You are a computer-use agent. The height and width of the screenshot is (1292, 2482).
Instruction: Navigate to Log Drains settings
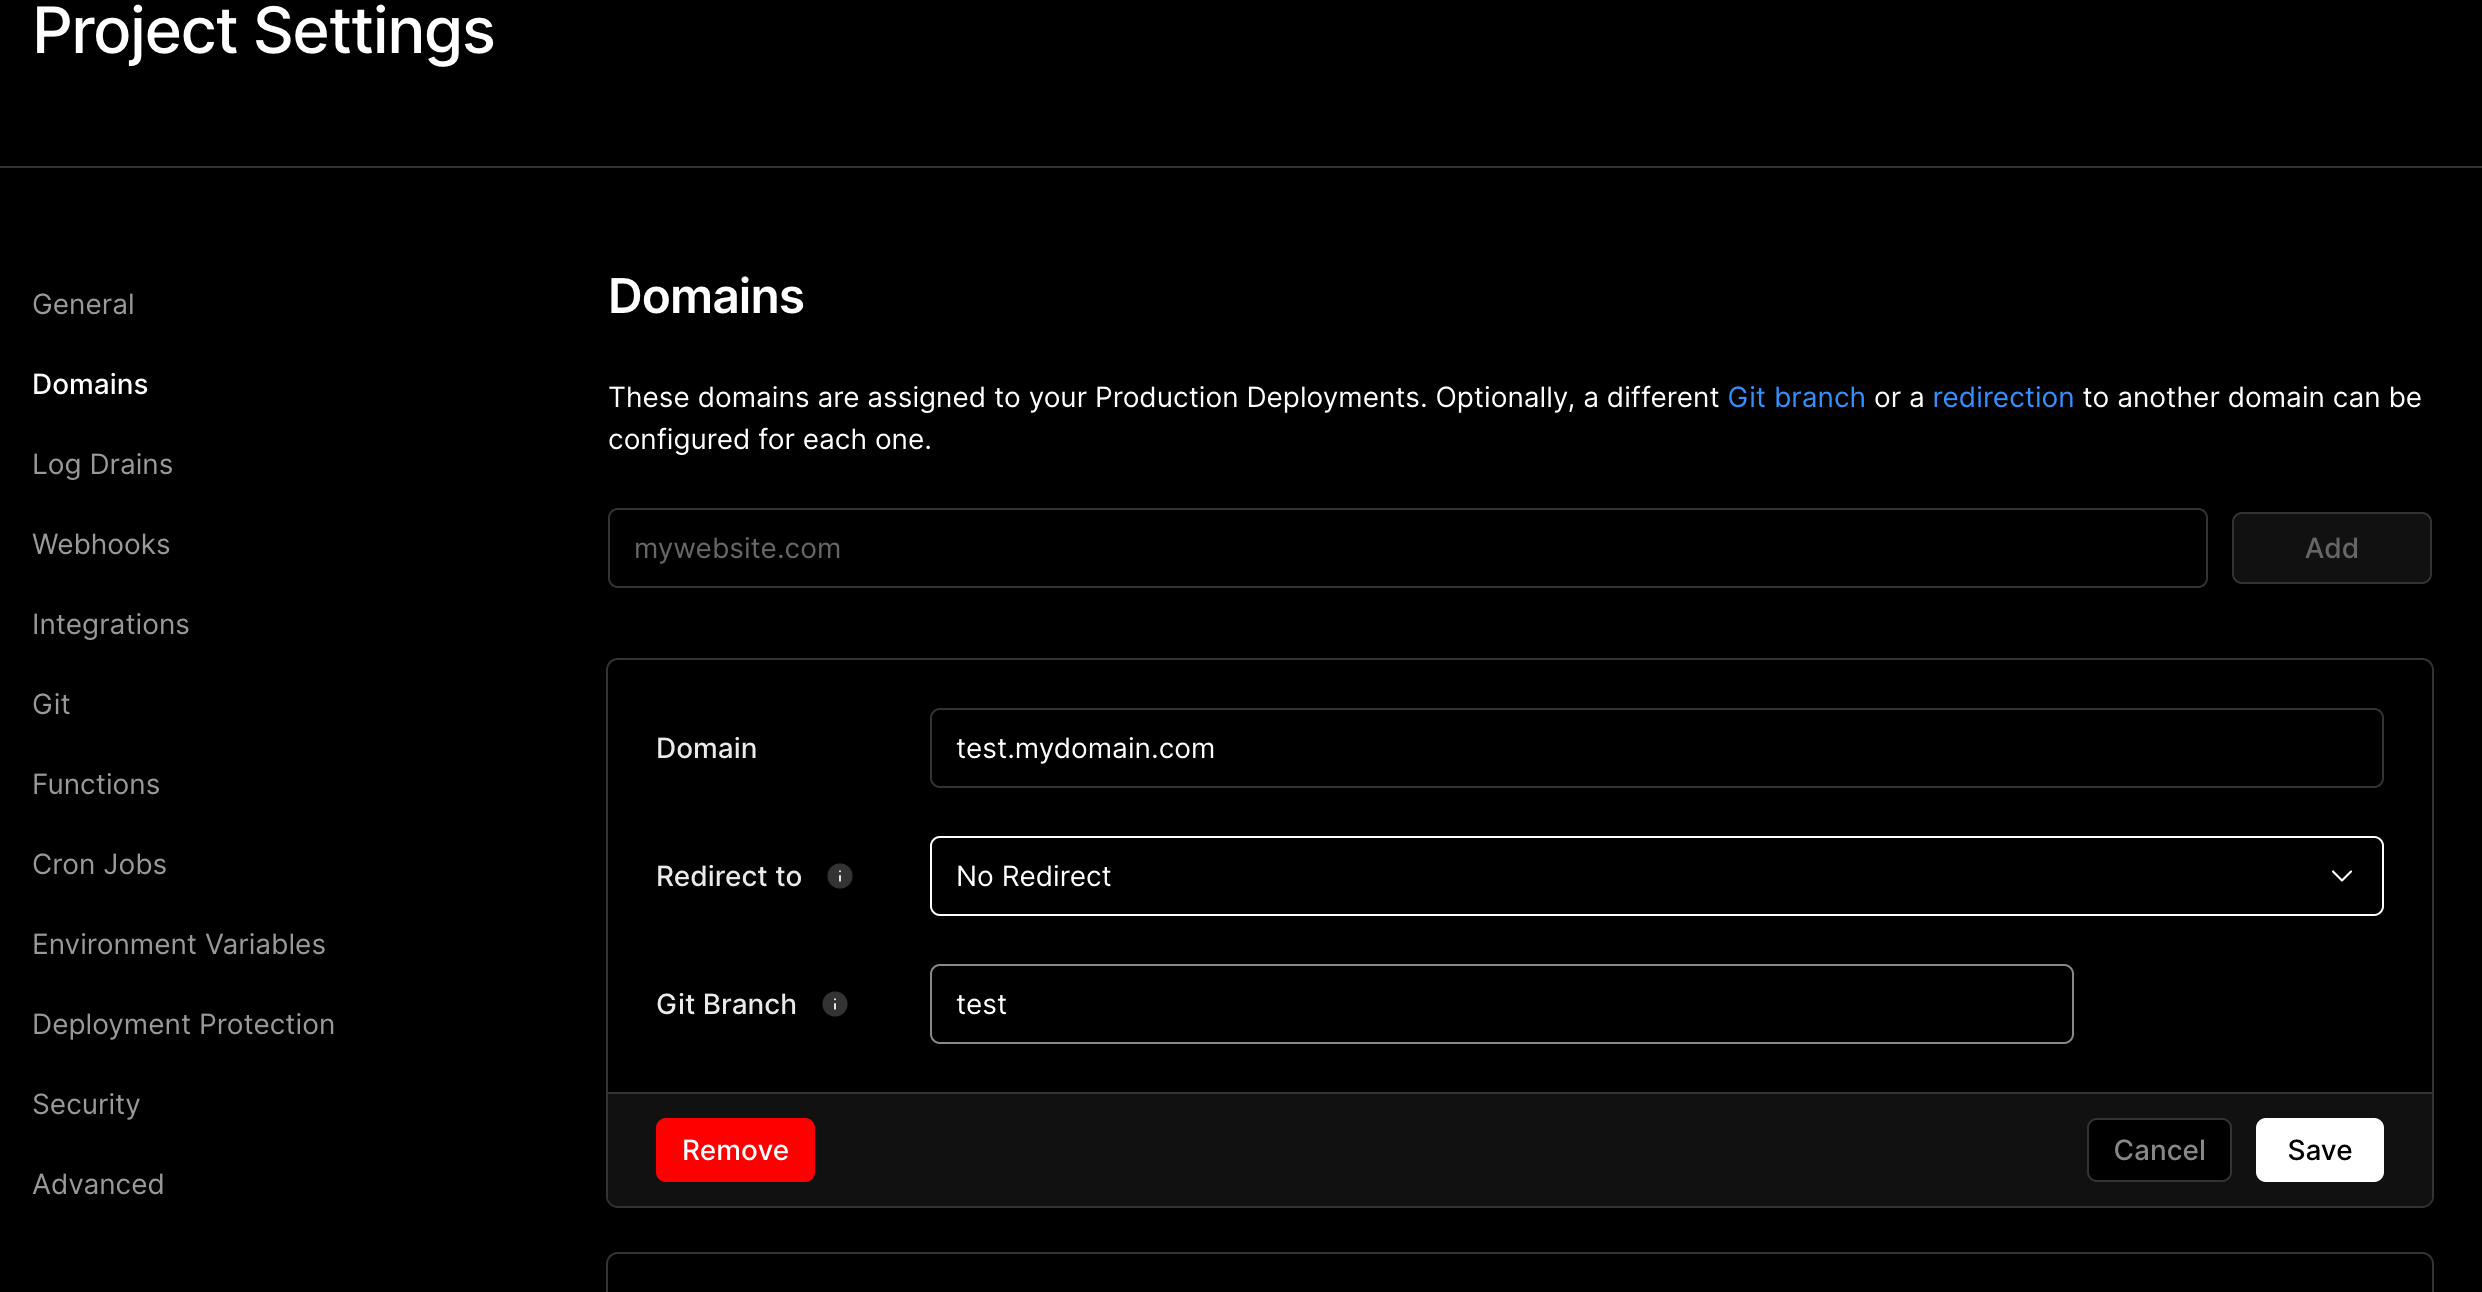(102, 463)
